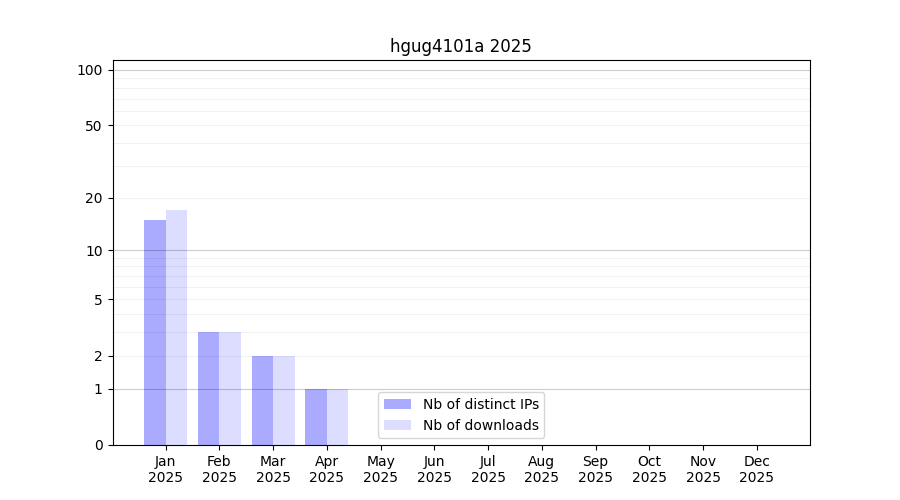The image size is (900, 500).
Task: Pick the April distinct IPs bar
Action: (x=316, y=417)
